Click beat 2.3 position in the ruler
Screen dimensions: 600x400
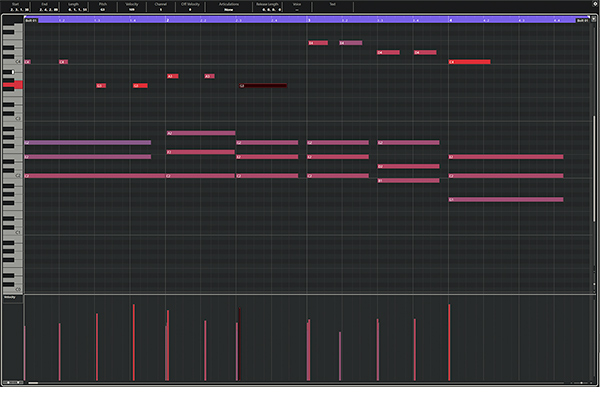[x=239, y=20]
